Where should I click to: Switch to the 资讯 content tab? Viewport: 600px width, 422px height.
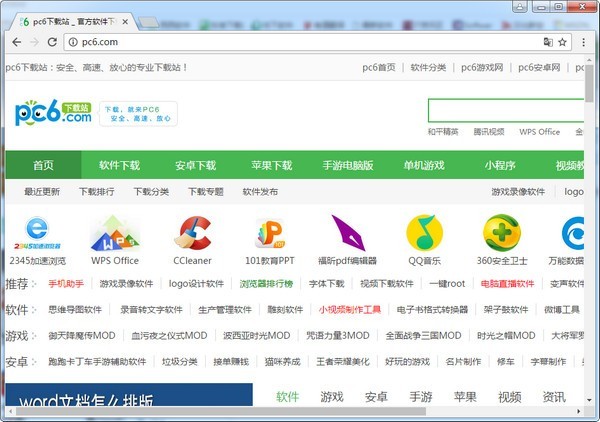pos(554,397)
